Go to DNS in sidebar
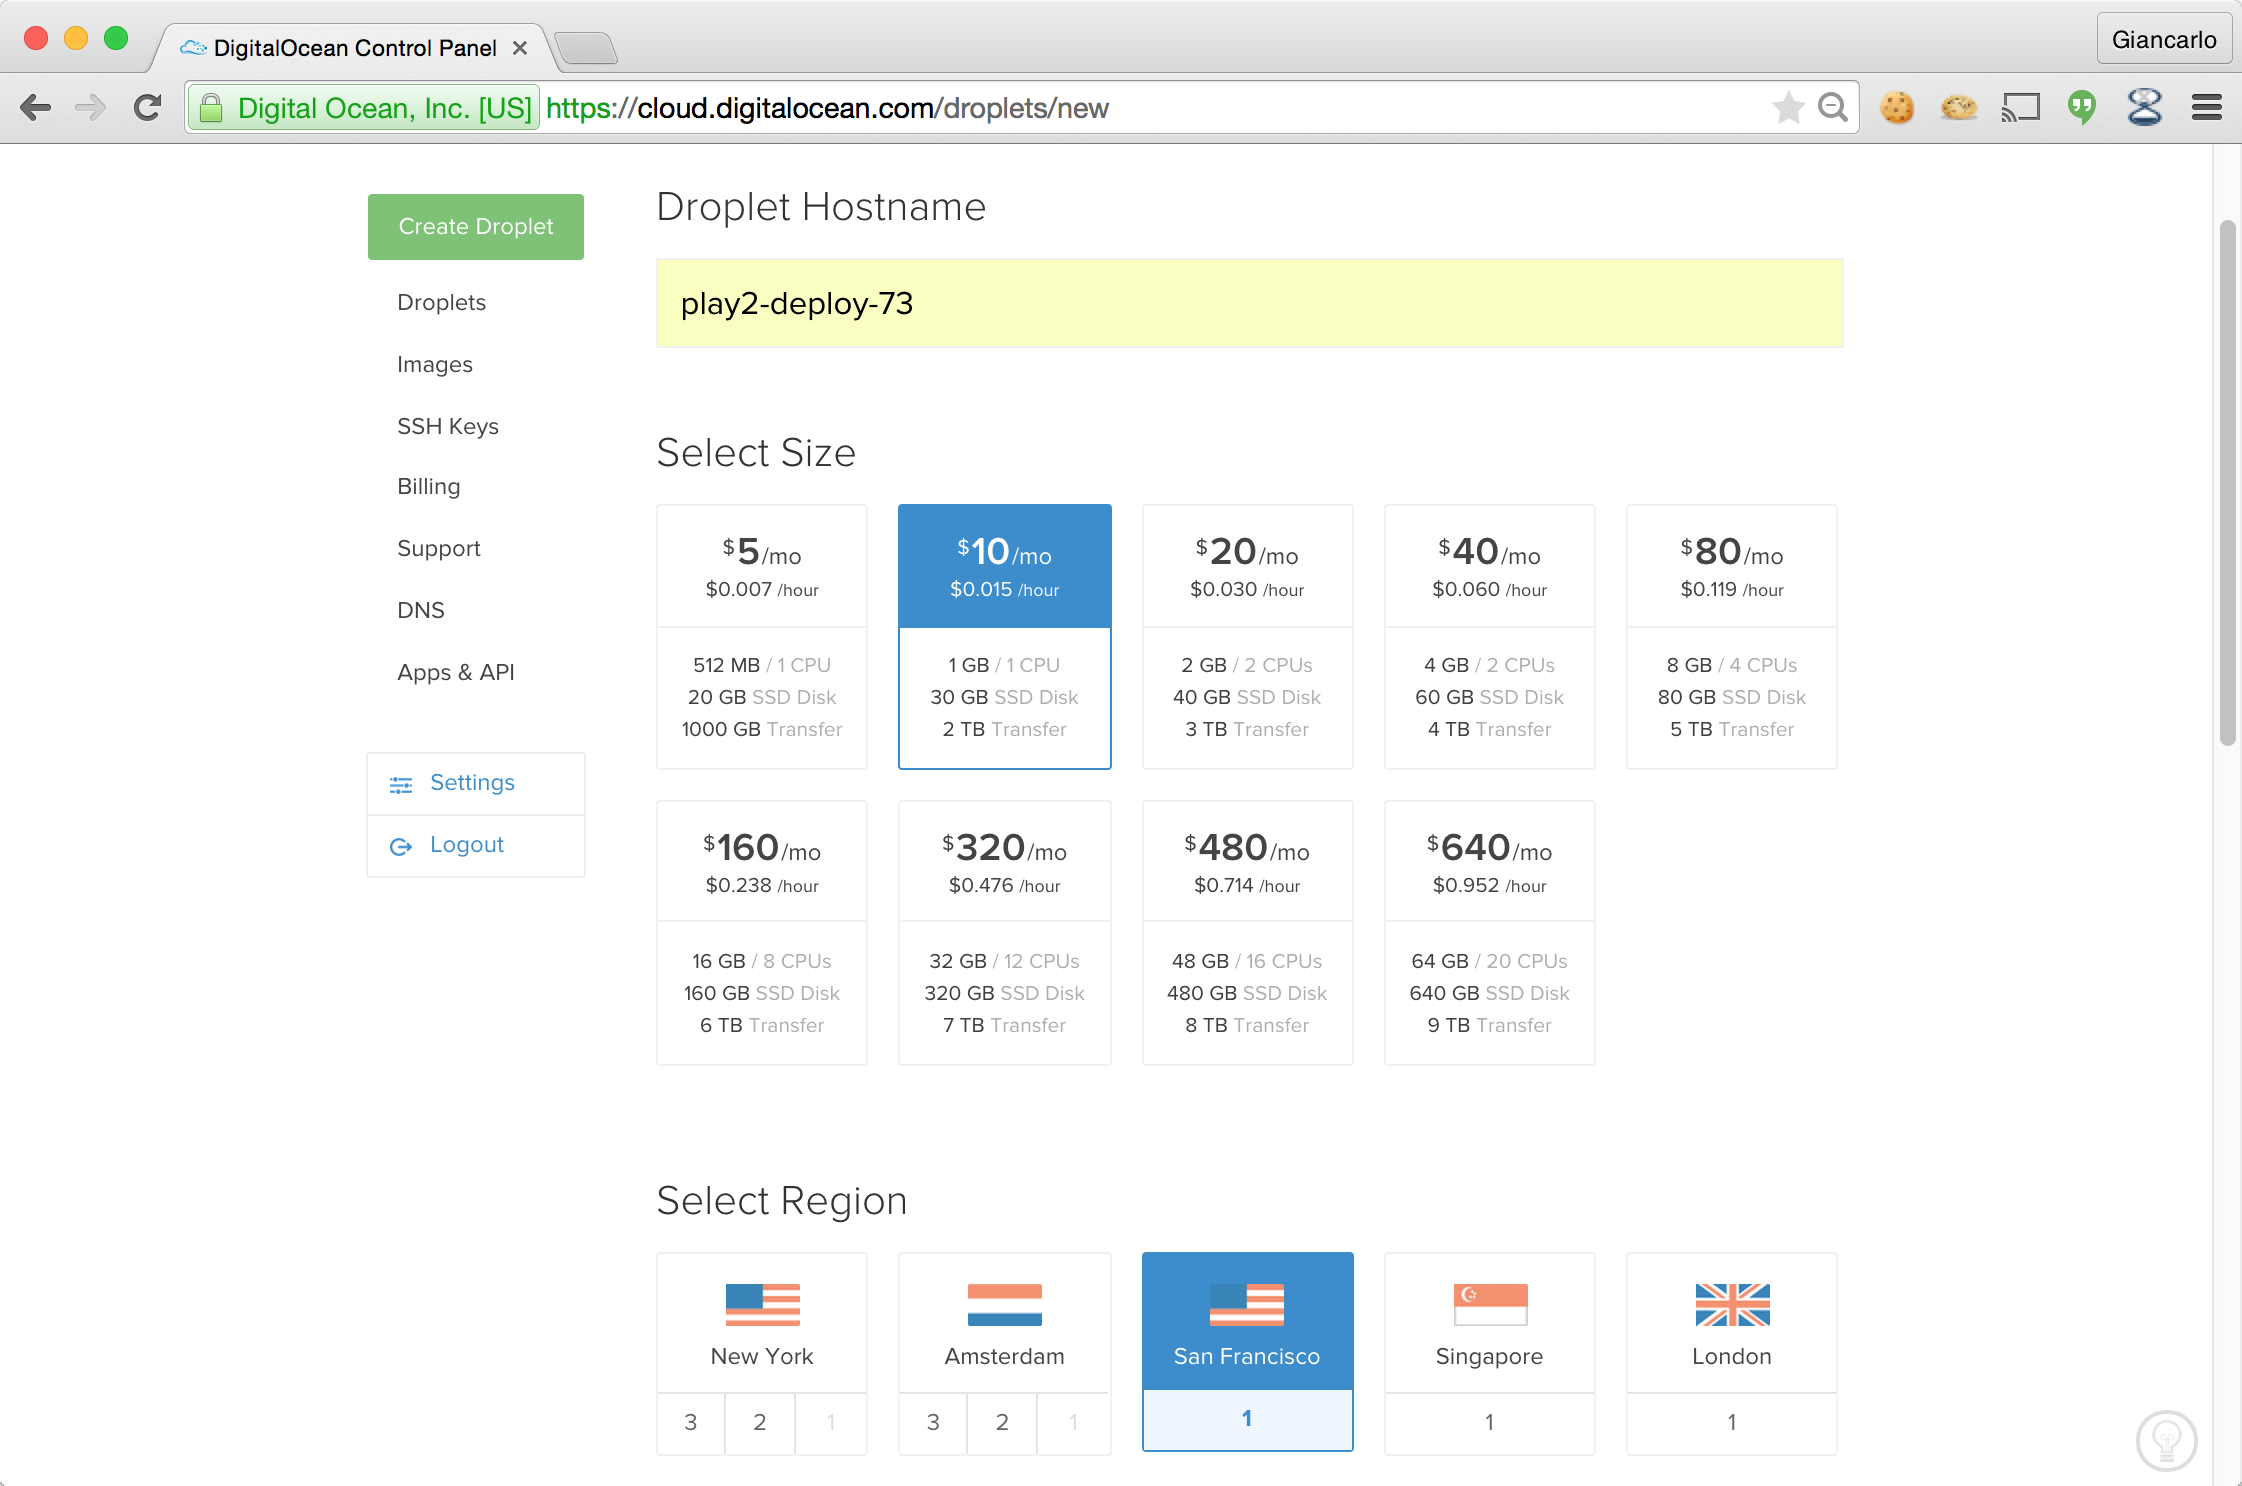Viewport: 2242px width, 1486px height. click(x=421, y=610)
